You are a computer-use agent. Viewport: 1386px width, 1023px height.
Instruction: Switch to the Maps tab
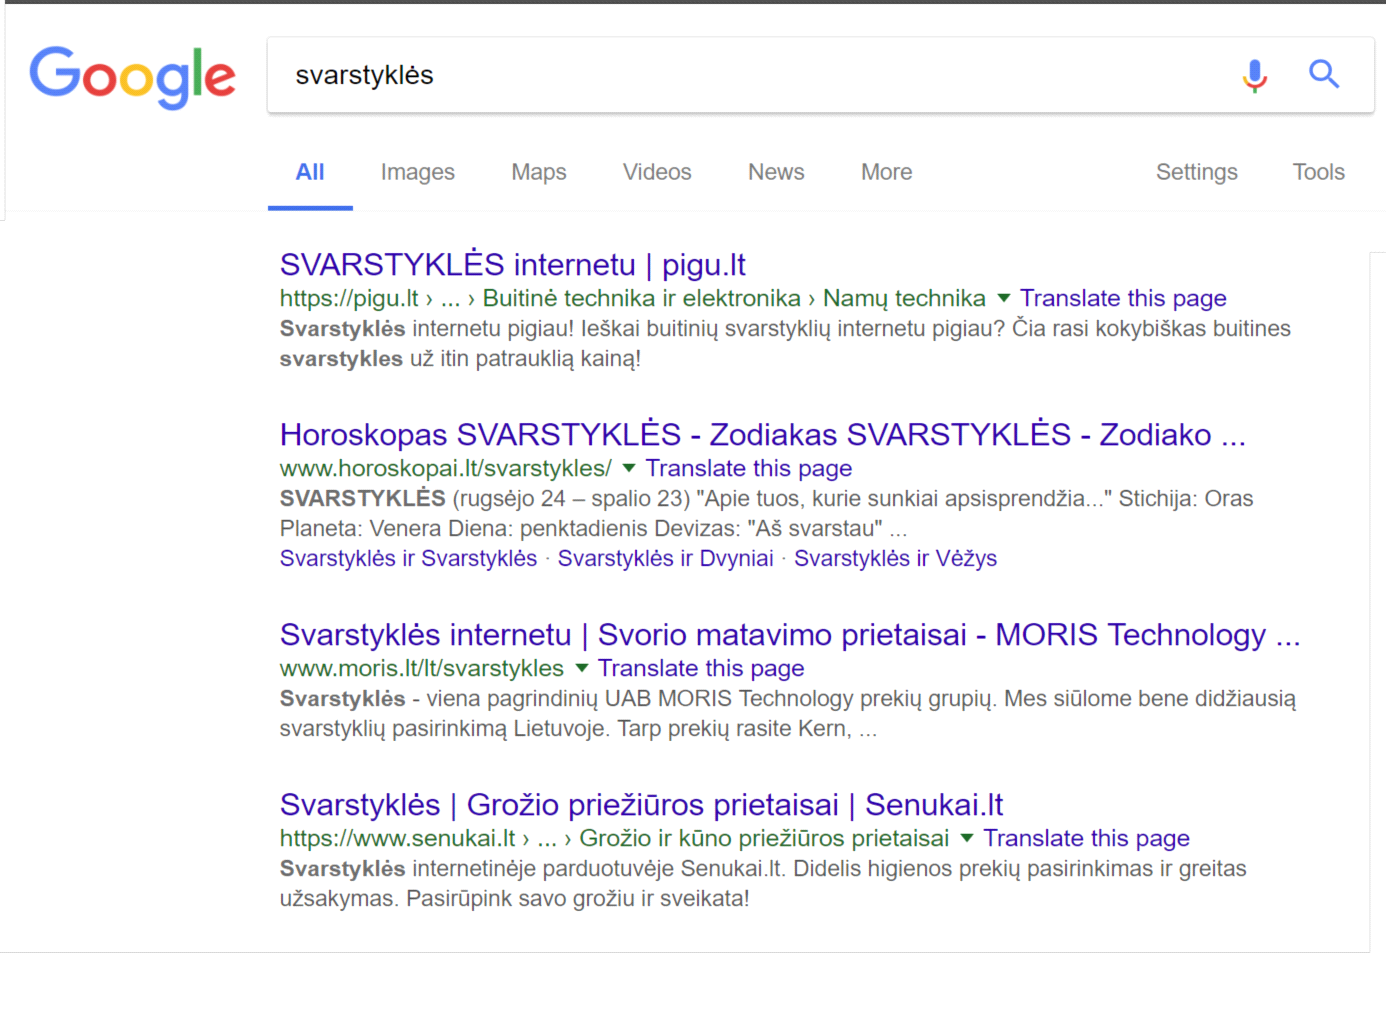point(539,172)
